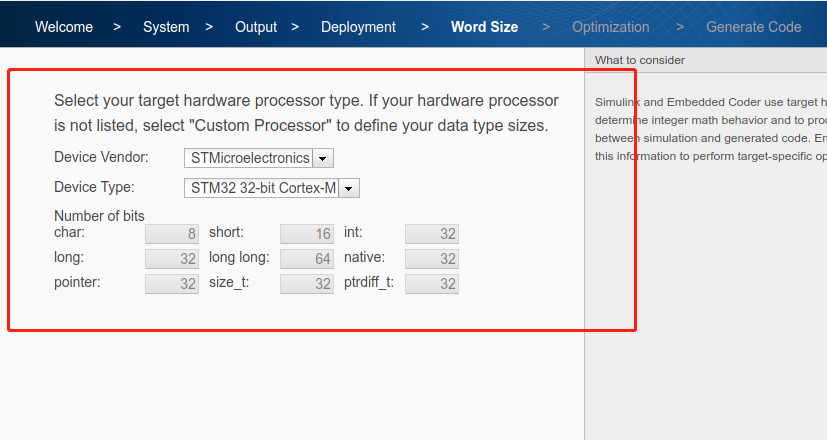Click the STM32 32-bit Cortex-M combo box
The width and height of the screenshot is (827, 440).
tap(262, 187)
